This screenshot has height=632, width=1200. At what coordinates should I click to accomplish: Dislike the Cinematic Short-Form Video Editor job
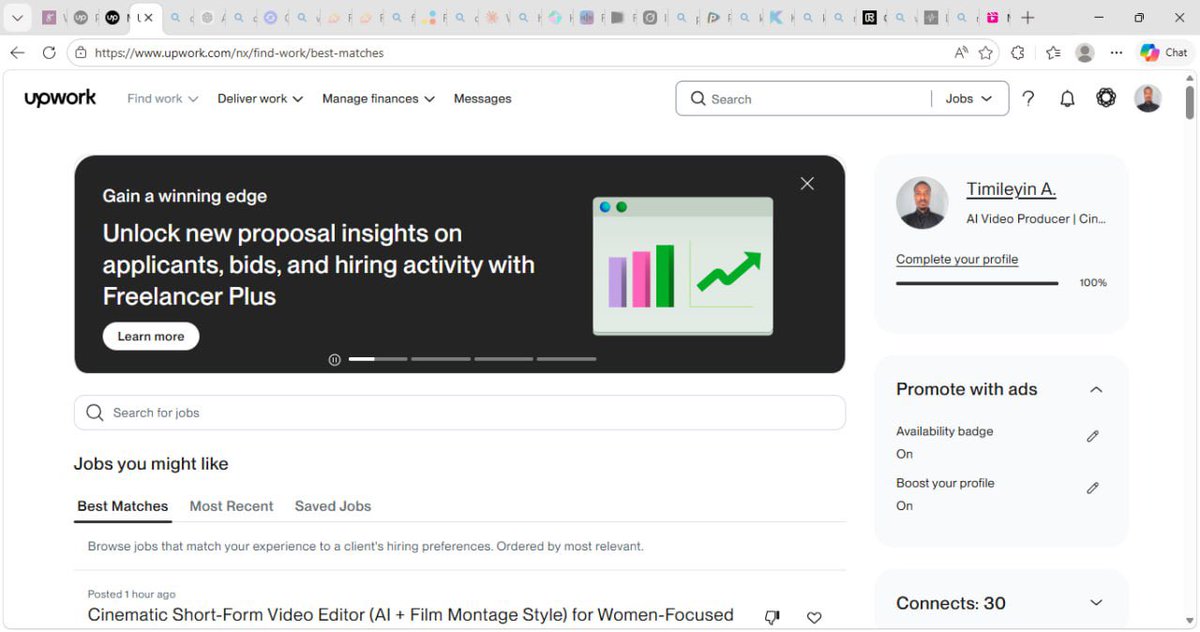pos(772,618)
